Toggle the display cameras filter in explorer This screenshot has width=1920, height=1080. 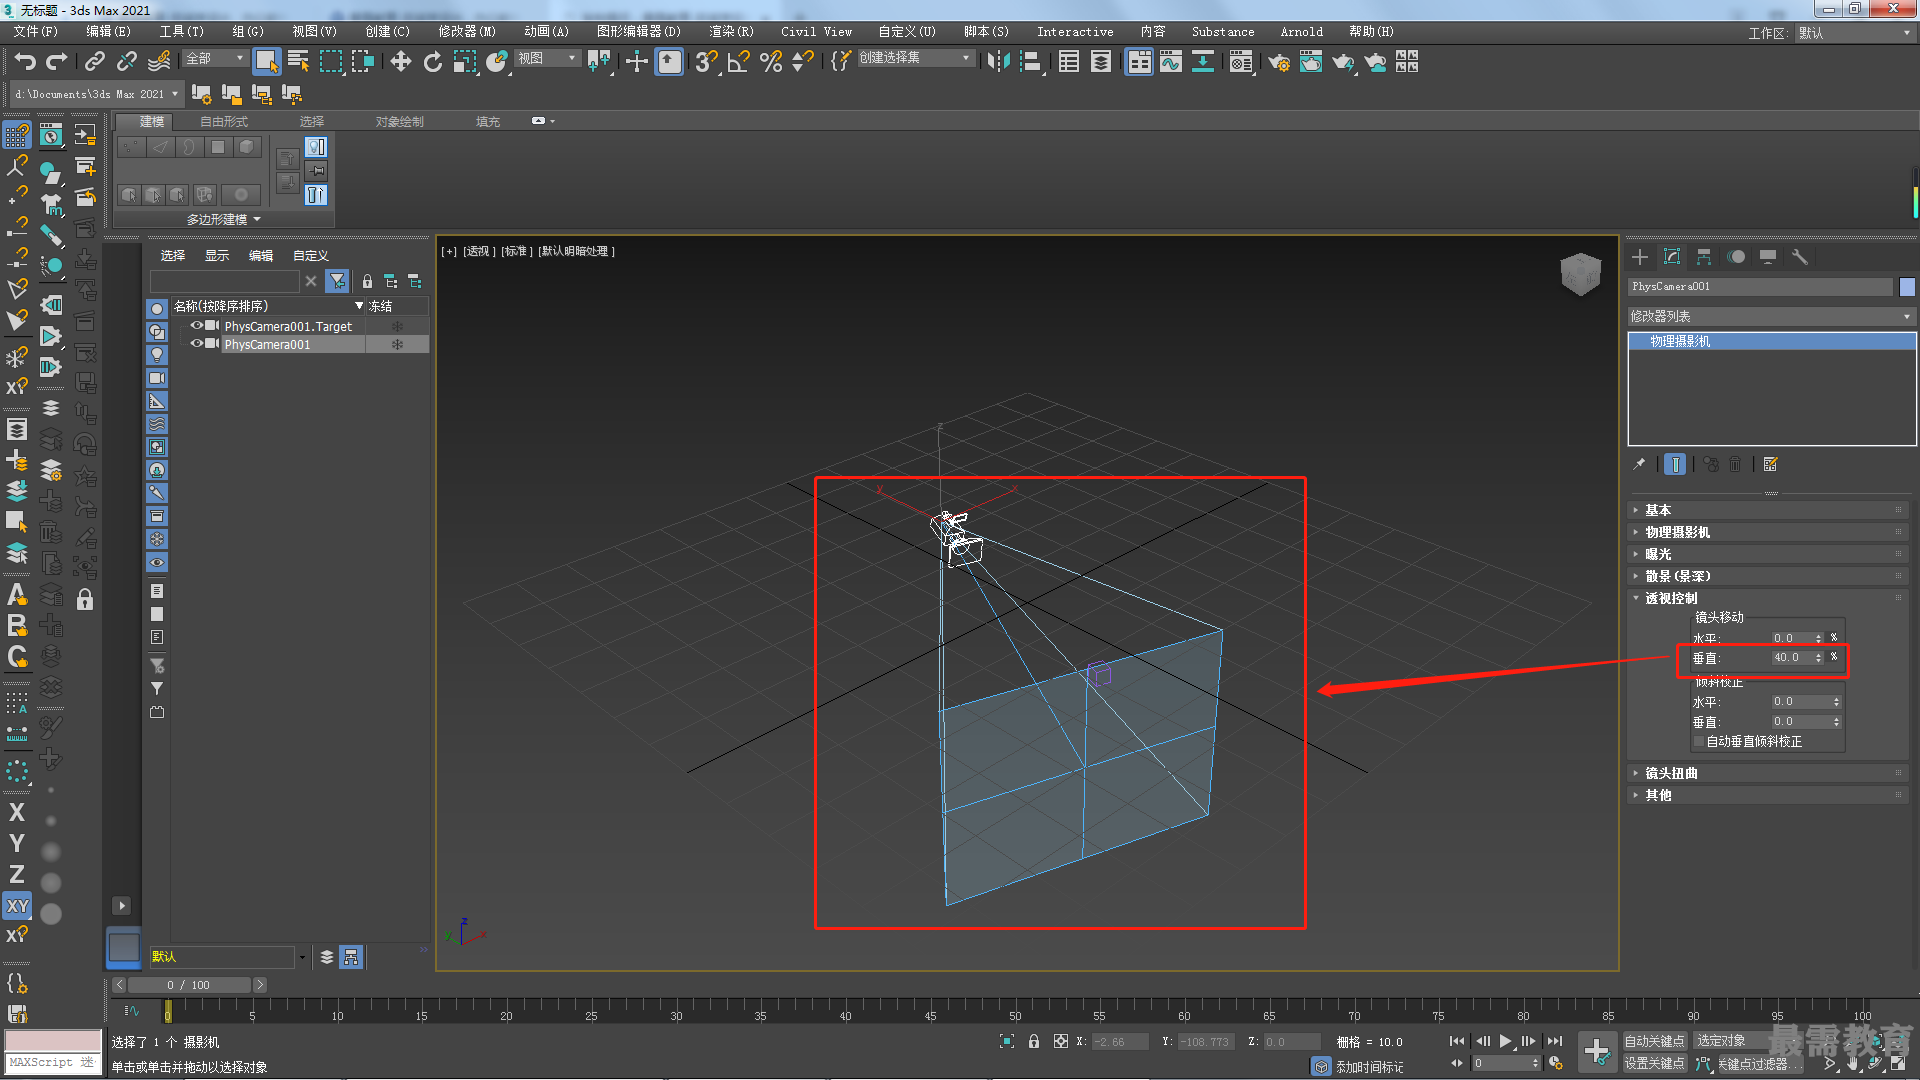point(157,378)
